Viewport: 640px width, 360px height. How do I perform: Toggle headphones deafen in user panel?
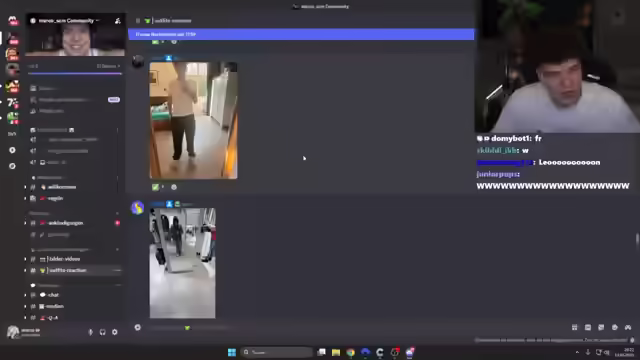pyautogui.click(x=102, y=332)
